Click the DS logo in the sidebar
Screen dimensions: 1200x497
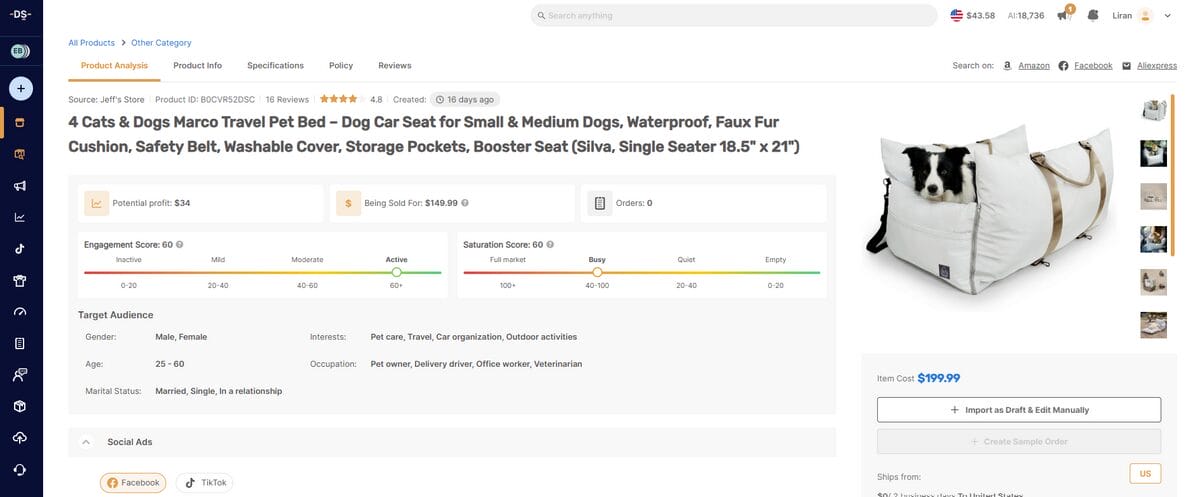pyautogui.click(x=20, y=15)
